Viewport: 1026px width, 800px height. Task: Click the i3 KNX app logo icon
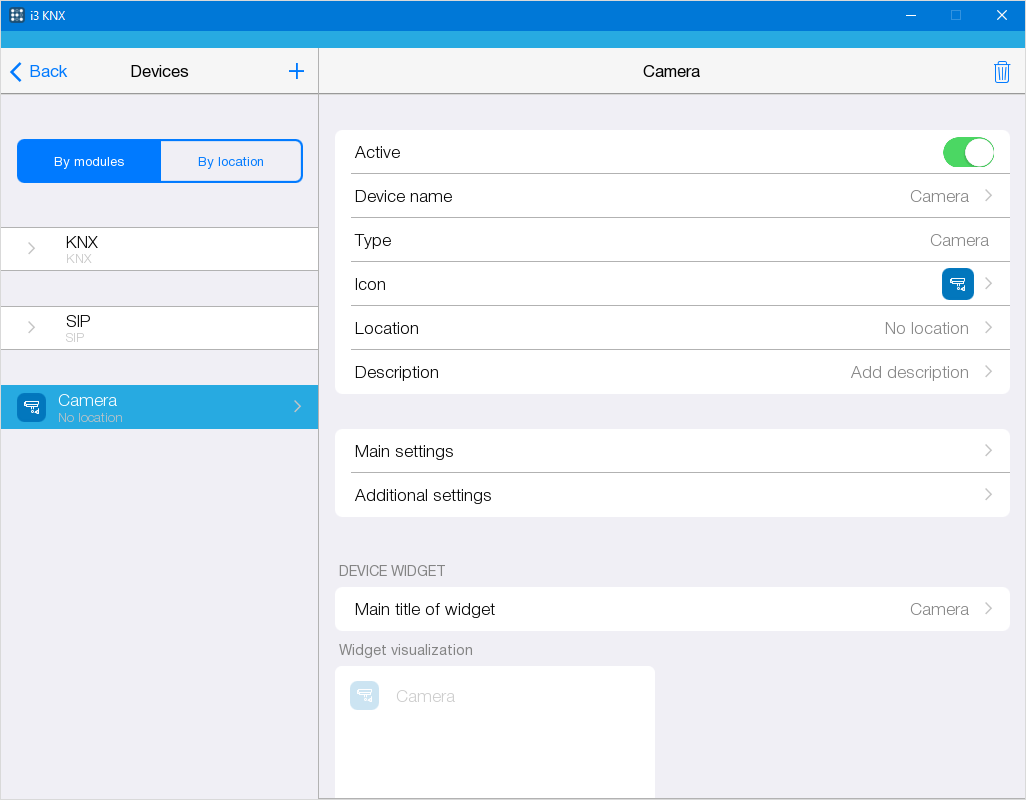(x=17, y=15)
